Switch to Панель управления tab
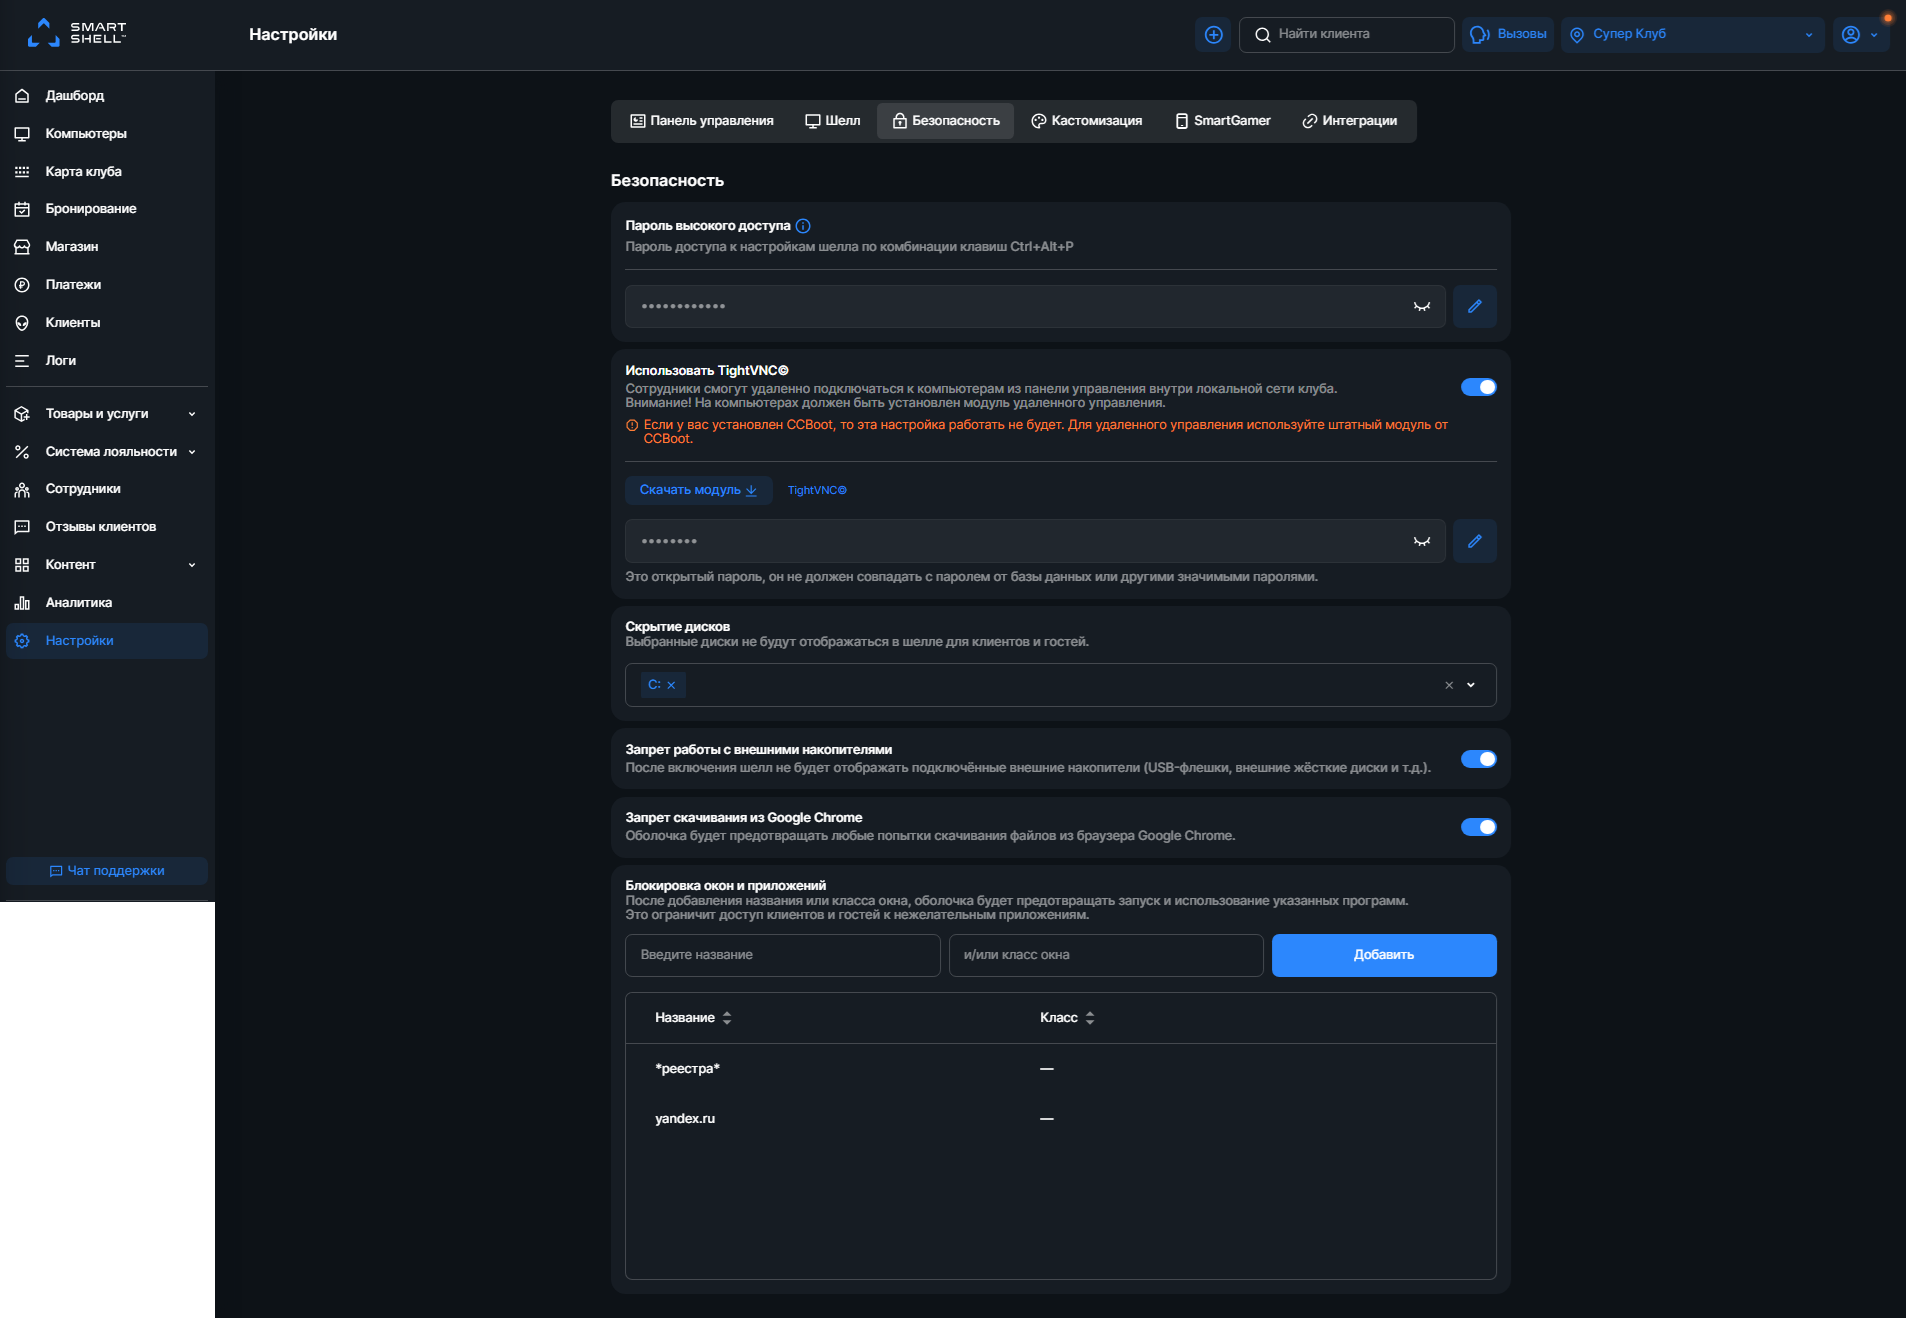This screenshot has width=1906, height=1318. click(x=702, y=121)
